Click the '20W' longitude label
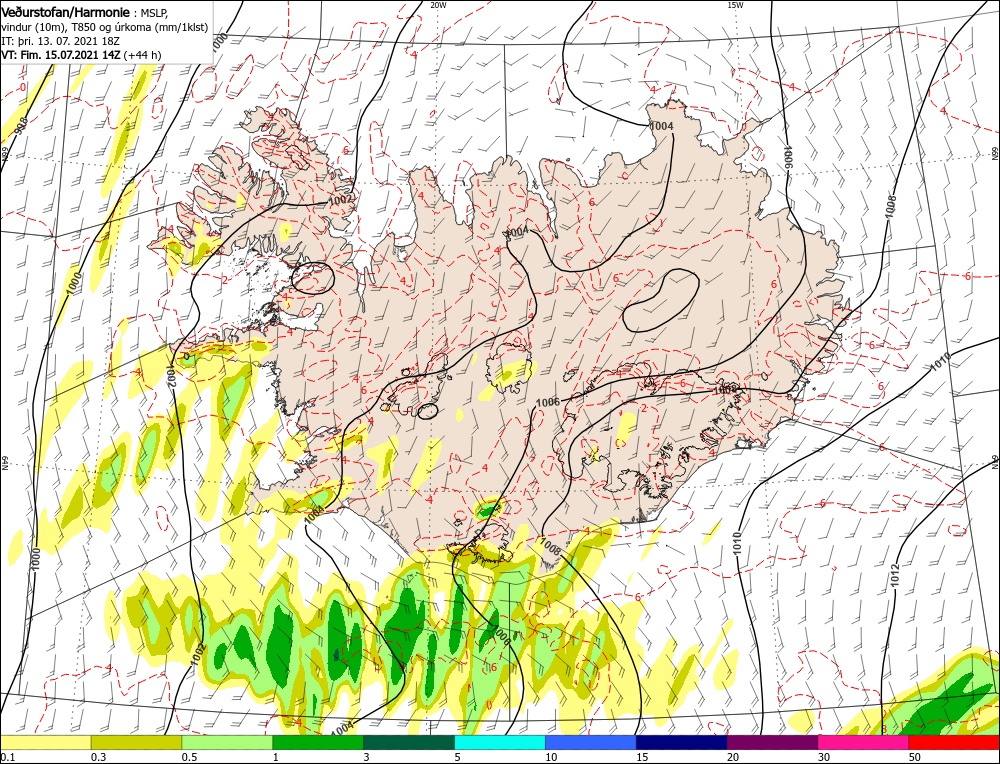Viewport: 1000px width, 764px height. [438, 5]
